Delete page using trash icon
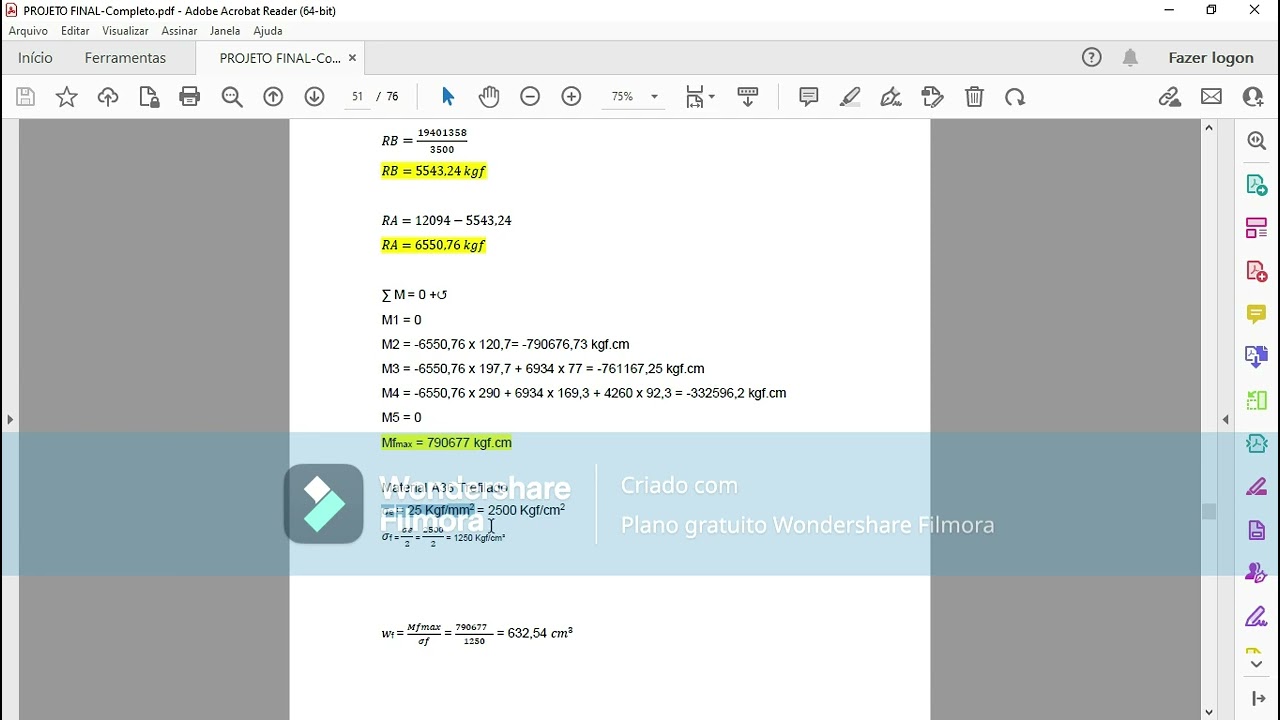 pos(974,97)
